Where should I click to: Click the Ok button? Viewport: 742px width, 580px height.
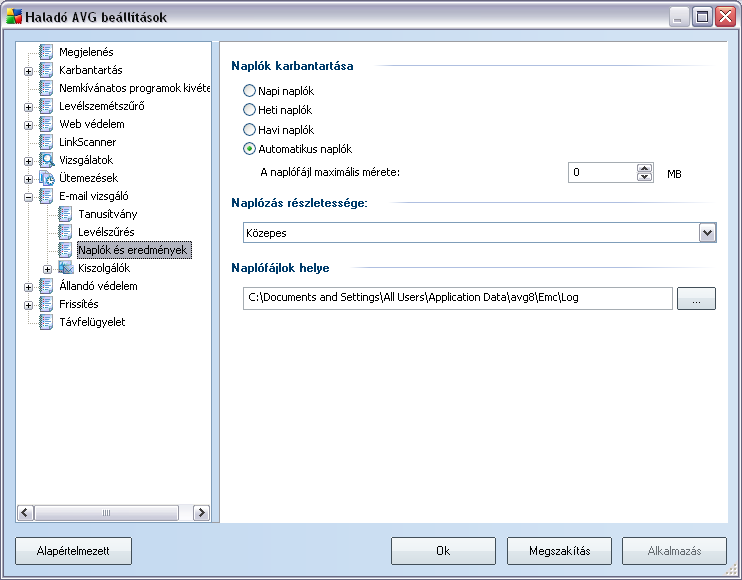point(443,551)
